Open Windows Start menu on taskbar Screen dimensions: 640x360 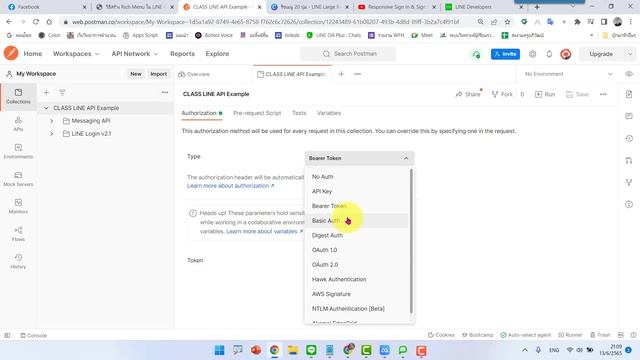[220, 350]
